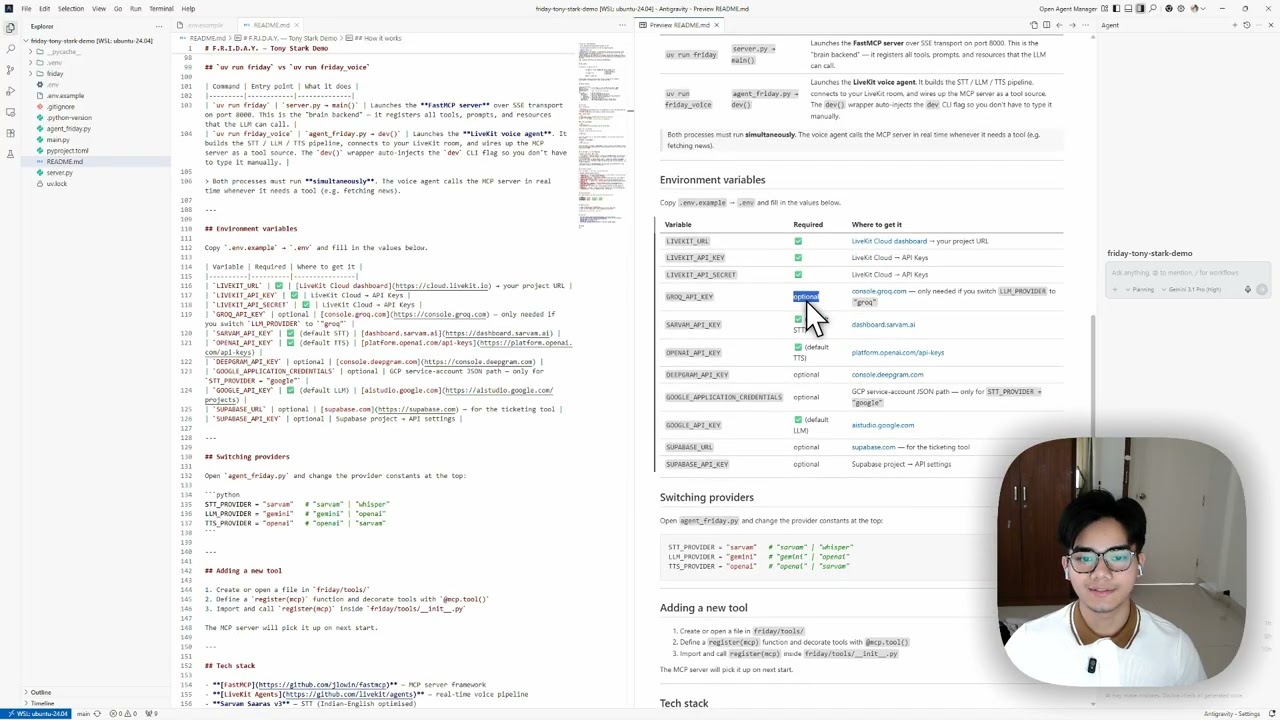The height and width of the screenshot is (720, 1280).
Task: Open the Testing flask icon view
Action: pyautogui.click(x=10, y=154)
